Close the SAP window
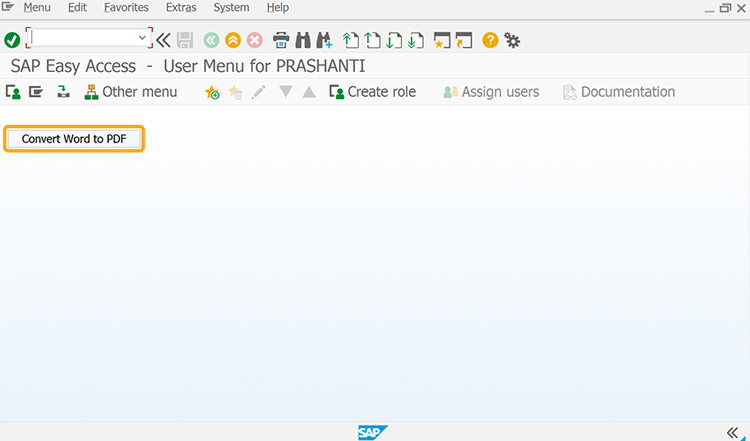This screenshot has height=441, width=750. tap(741, 8)
